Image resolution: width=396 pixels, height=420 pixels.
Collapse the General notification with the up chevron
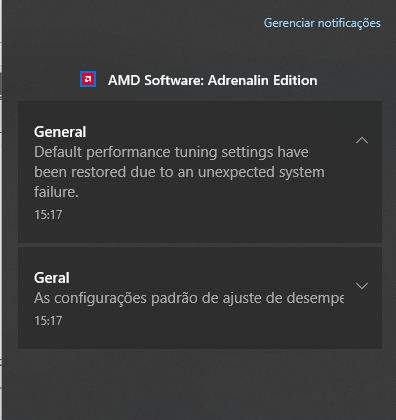[362, 140]
